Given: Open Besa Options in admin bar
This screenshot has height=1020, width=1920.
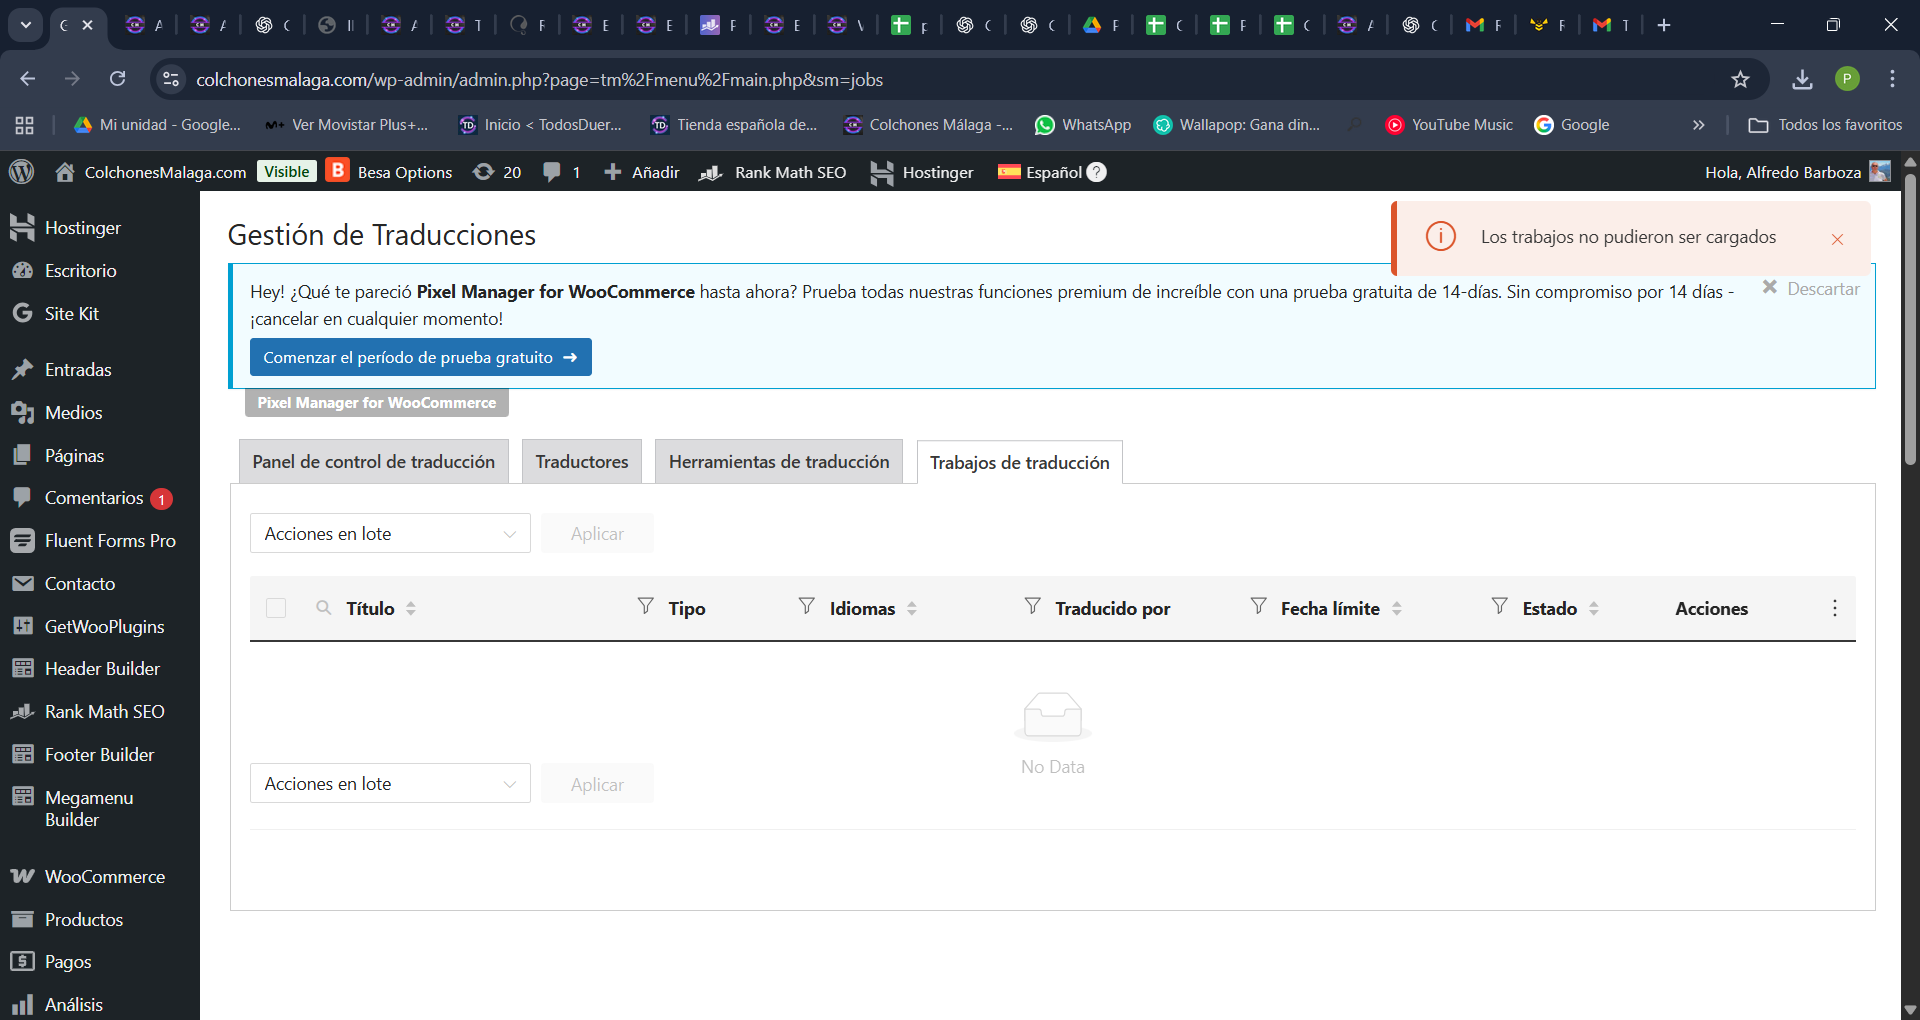Looking at the screenshot, I should tap(390, 172).
